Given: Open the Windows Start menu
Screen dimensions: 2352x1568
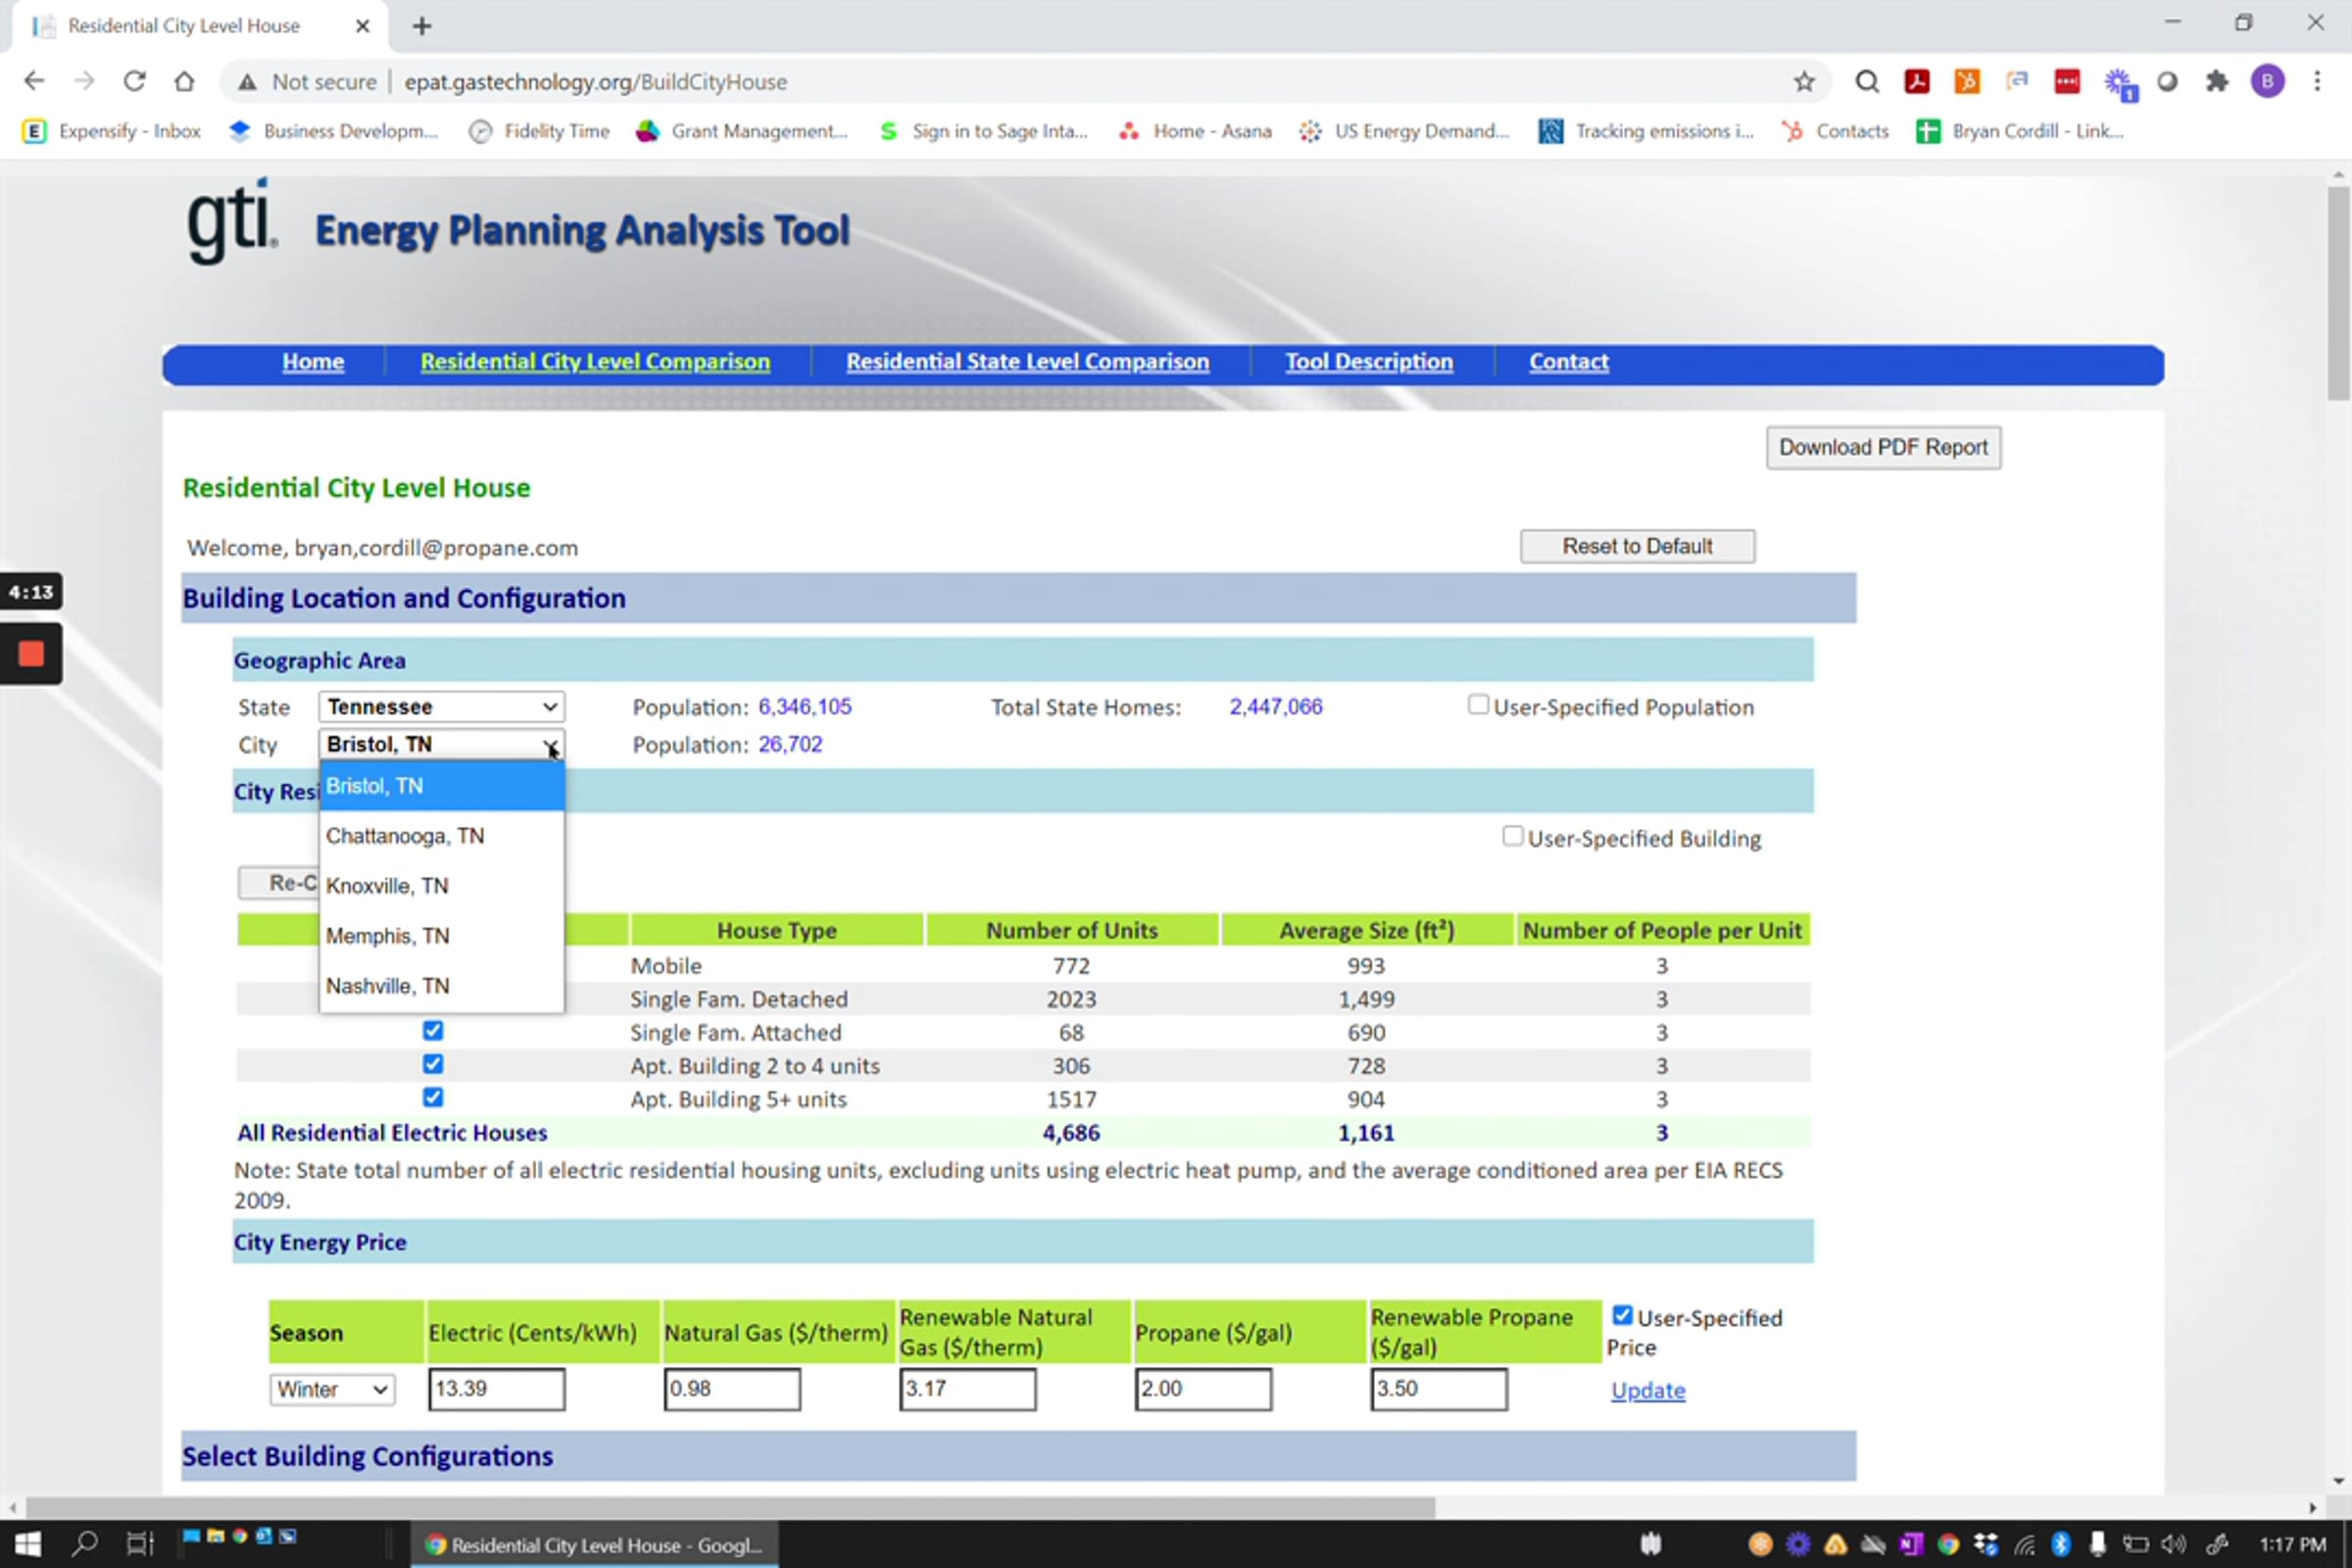Looking at the screenshot, I should point(28,1544).
